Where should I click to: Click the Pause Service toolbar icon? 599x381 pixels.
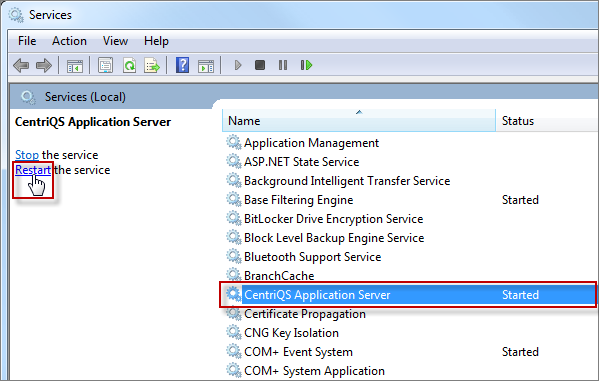pos(283,65)
